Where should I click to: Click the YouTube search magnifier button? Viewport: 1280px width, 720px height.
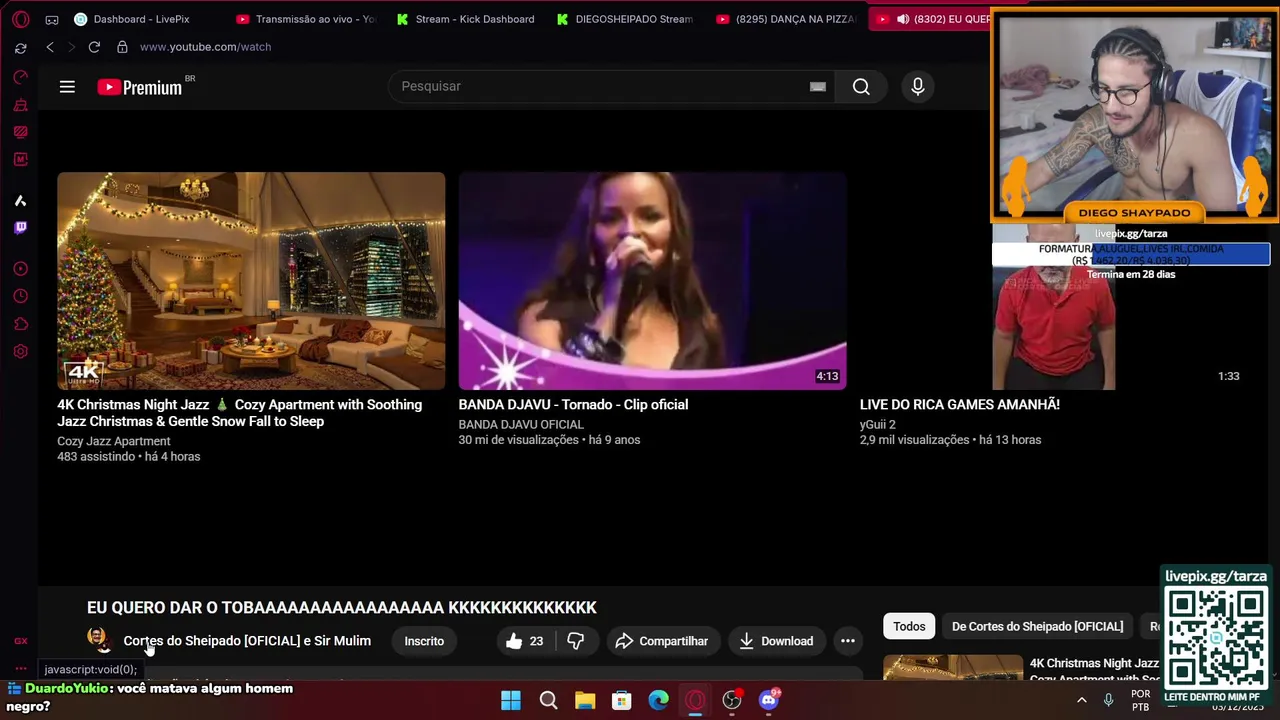coord(861,87)
